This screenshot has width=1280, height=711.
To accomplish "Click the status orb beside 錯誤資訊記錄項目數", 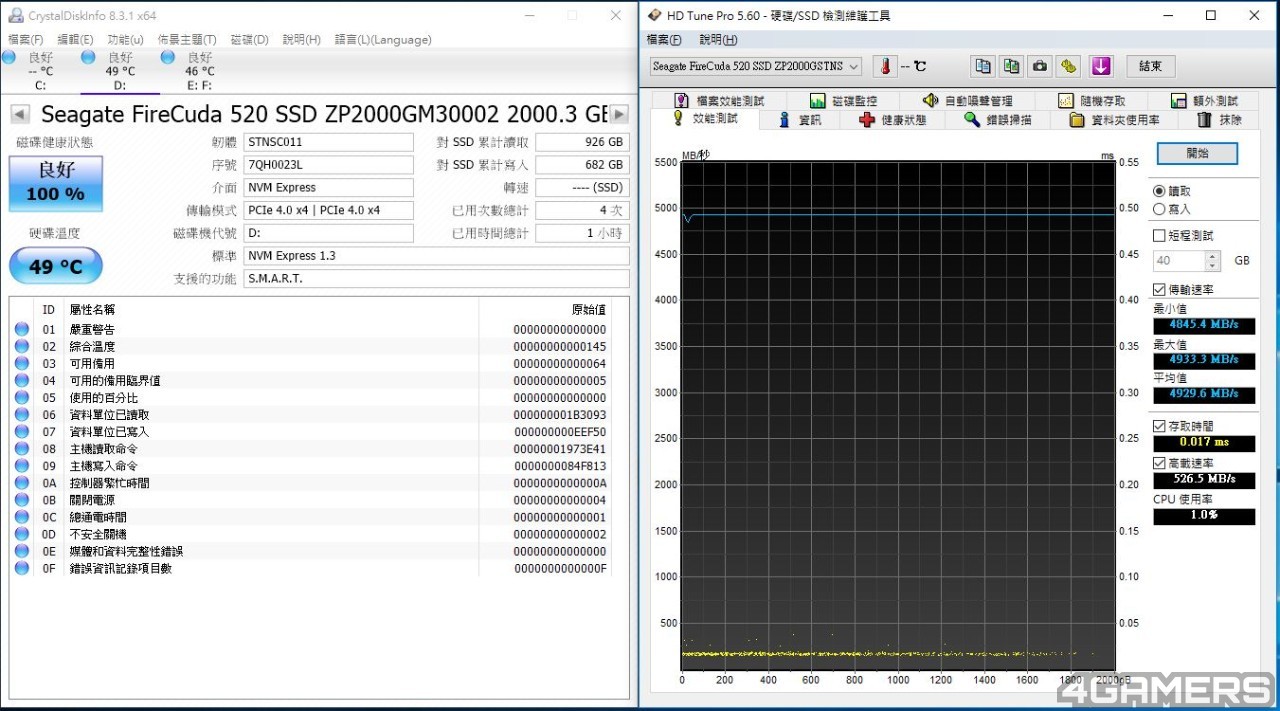I will 22,568.
